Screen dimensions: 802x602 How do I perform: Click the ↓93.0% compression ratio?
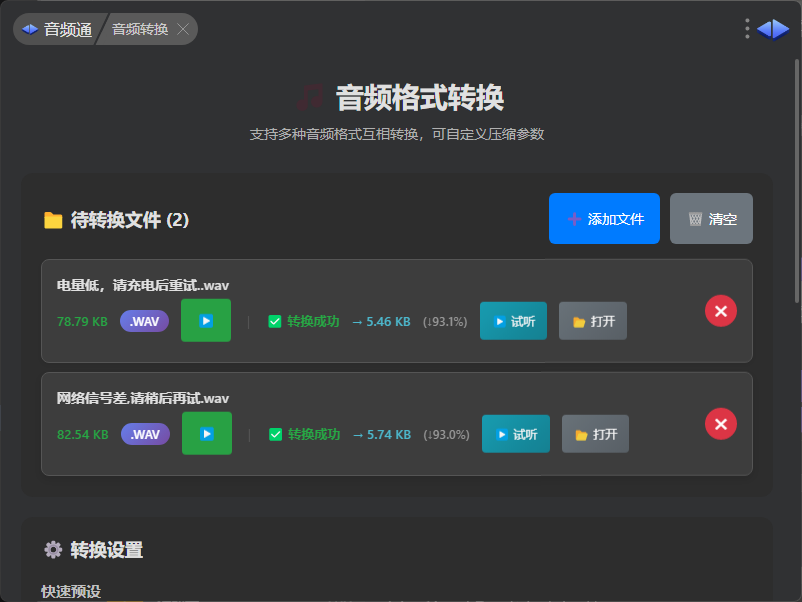point(447,435)
